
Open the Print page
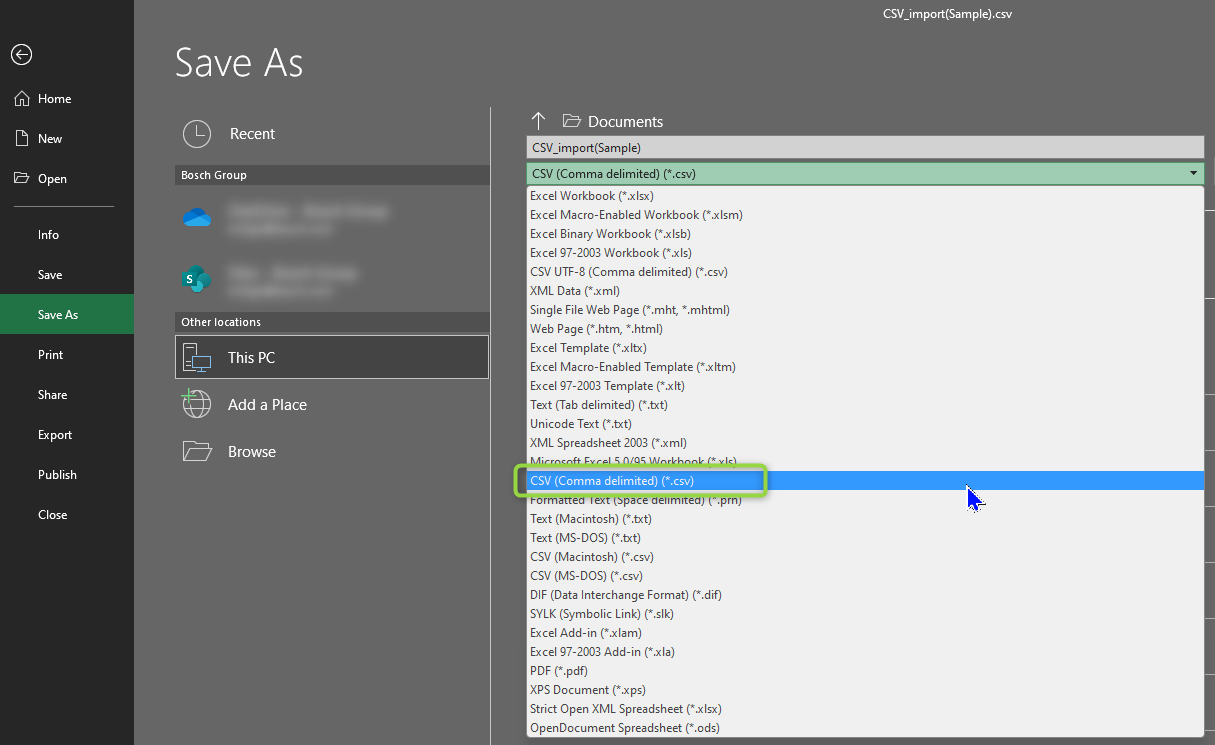pyautogui.click(x=50, y=355)
